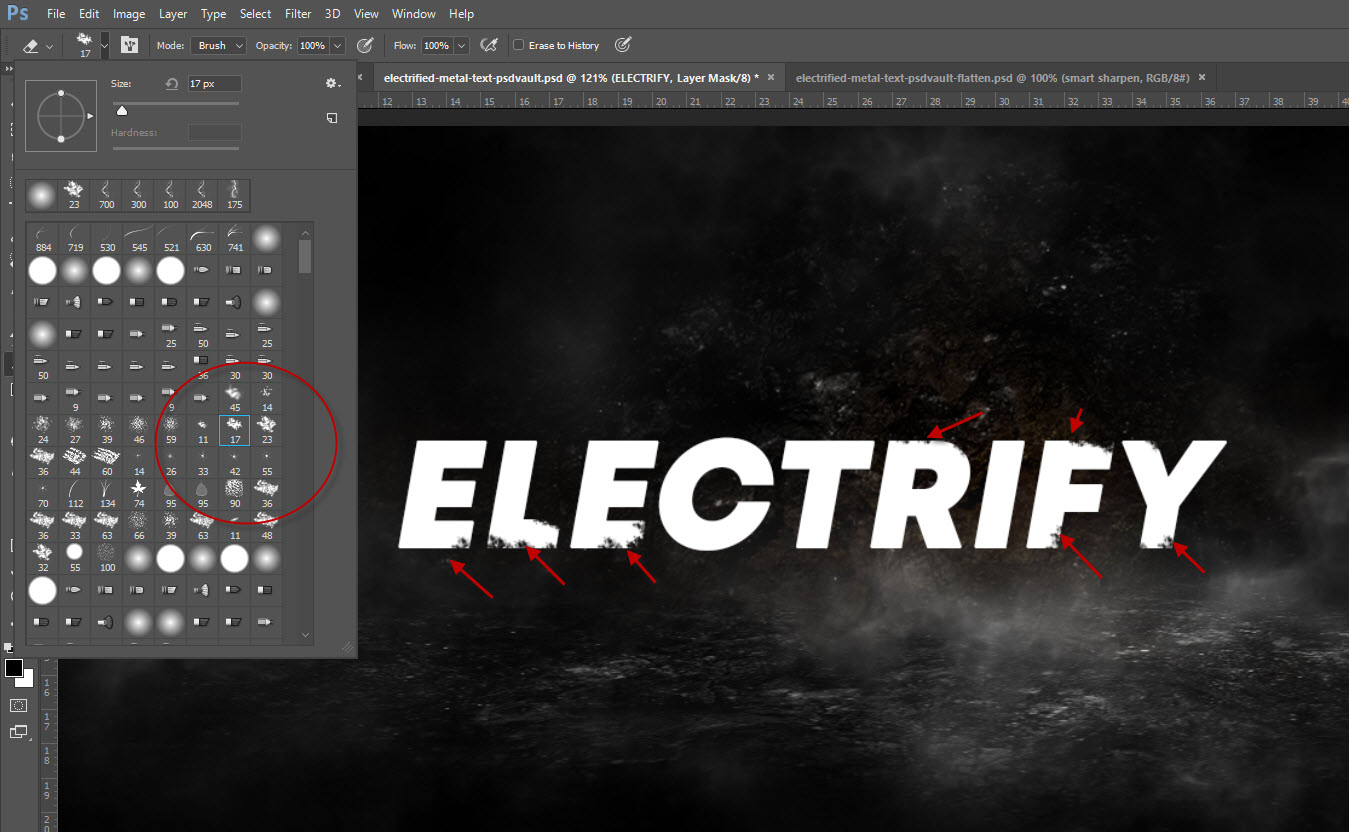Open the eraser brush preset picker arrow
1349x832 pixels.
coord(104,45)
